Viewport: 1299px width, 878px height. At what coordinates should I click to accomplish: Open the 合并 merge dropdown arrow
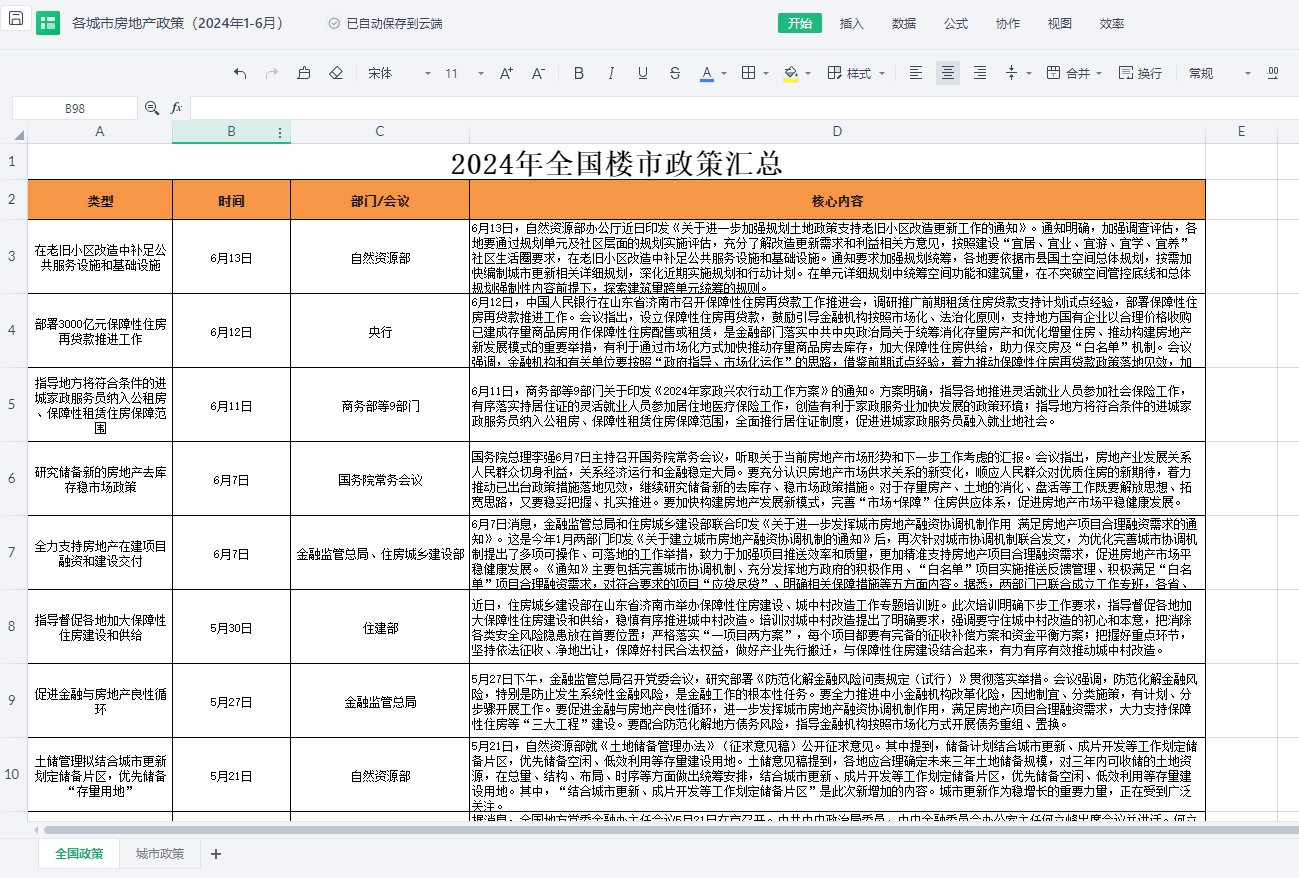tap(1098, 74)
